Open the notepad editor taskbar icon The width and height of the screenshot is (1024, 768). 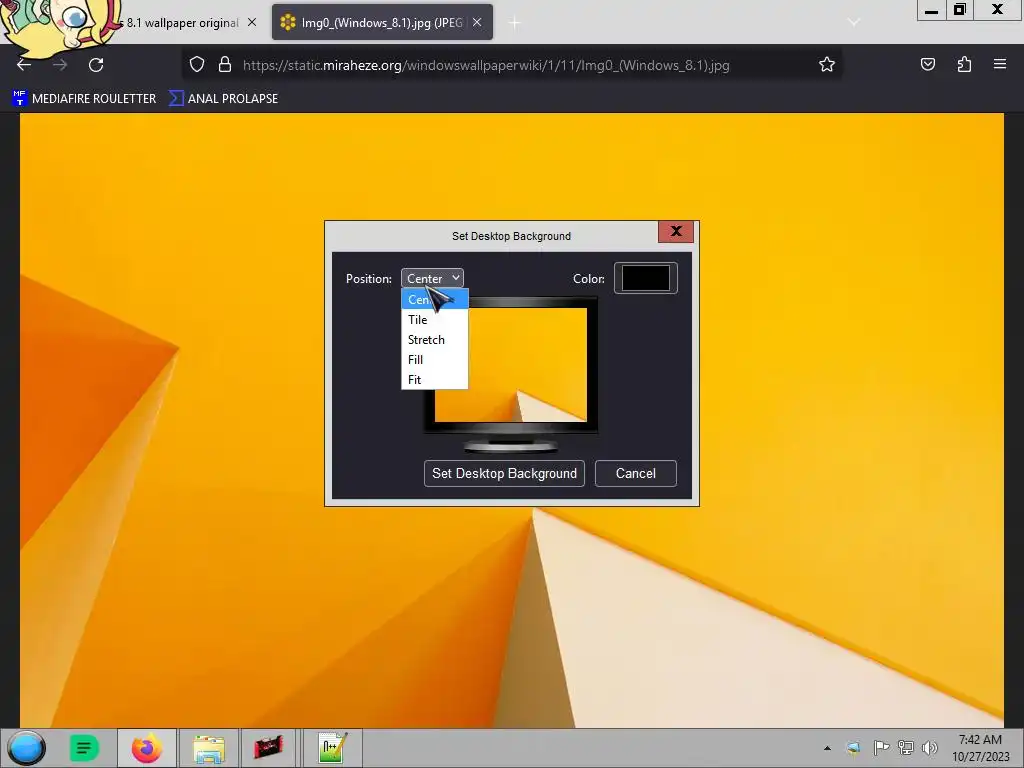[332, 748]
